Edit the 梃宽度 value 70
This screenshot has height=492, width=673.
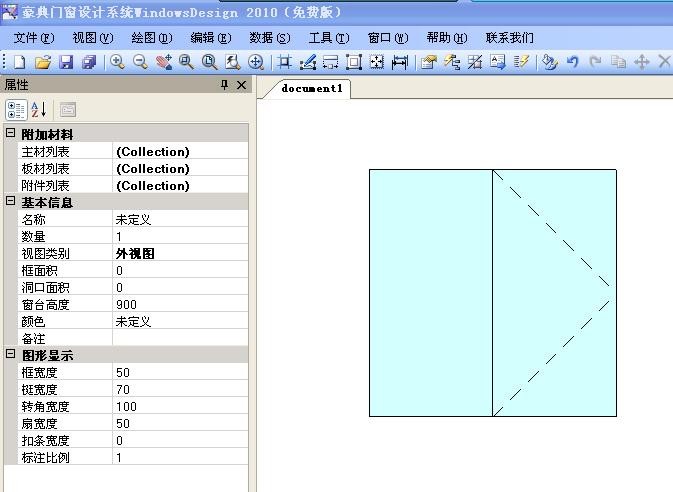180,390
